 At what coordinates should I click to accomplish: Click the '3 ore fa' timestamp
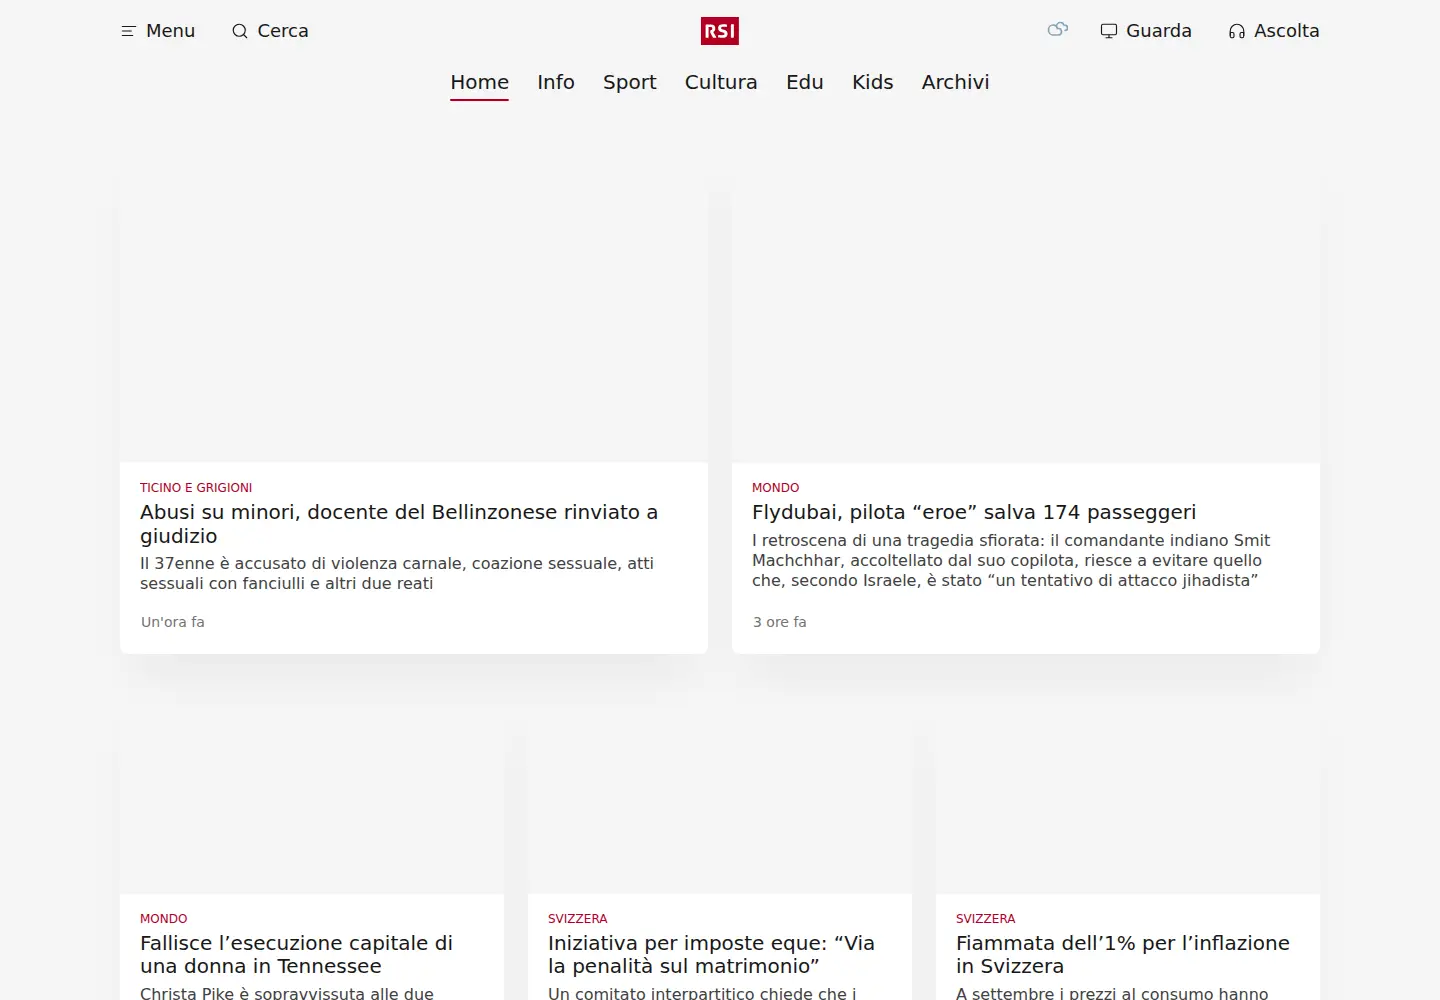pos(780,622)
